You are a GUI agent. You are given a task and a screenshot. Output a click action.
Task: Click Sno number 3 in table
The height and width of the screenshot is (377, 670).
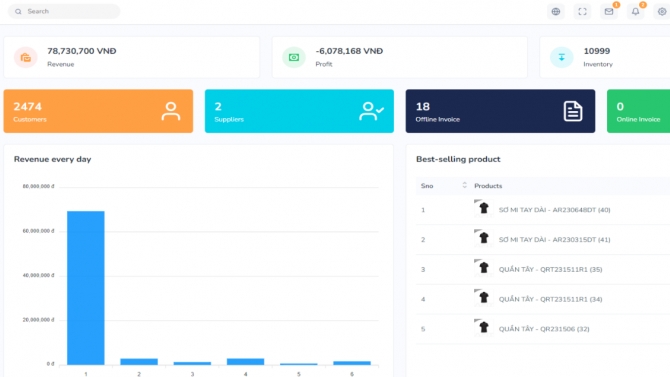click(423, 269)
